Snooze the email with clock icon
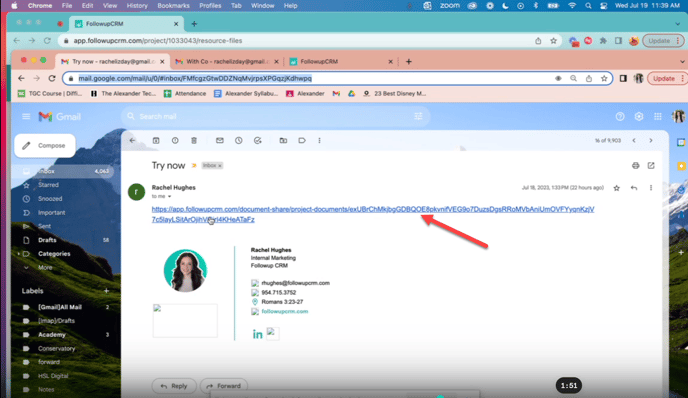Screen dimensions: 688x398 tap(239, 140)
